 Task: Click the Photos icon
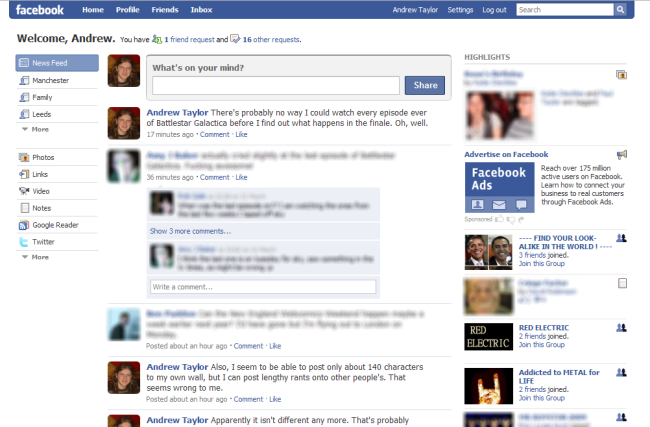(x=24, y=158)
